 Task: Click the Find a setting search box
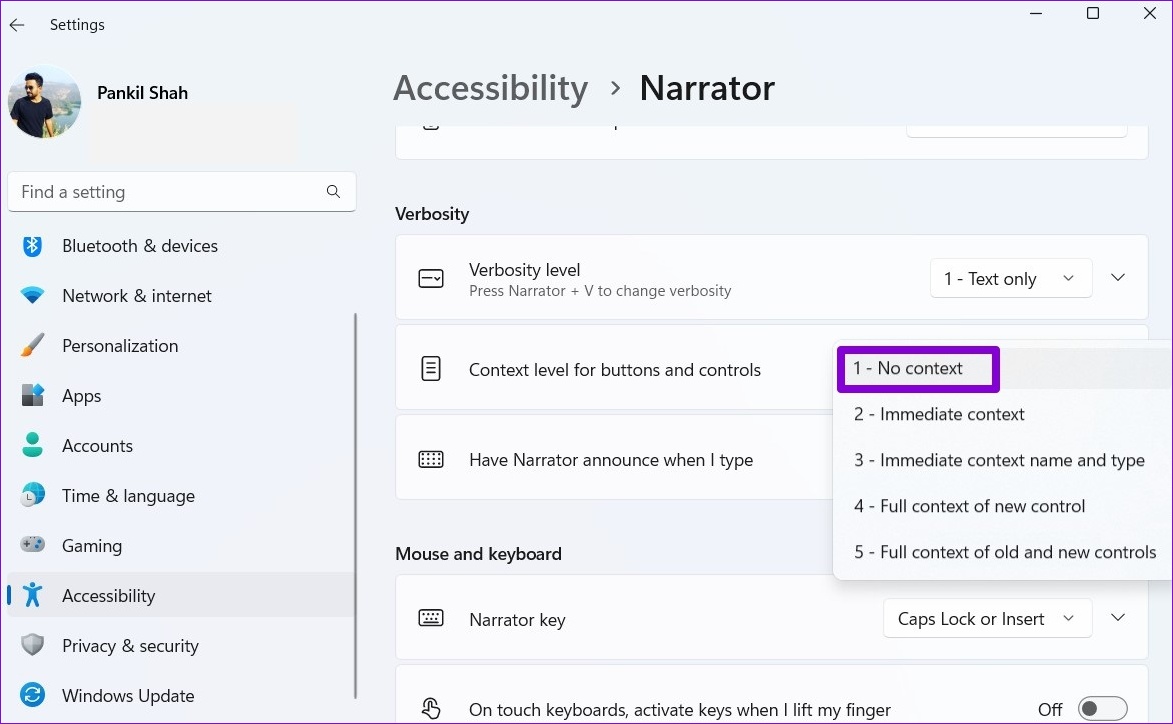tap(182, 191)
